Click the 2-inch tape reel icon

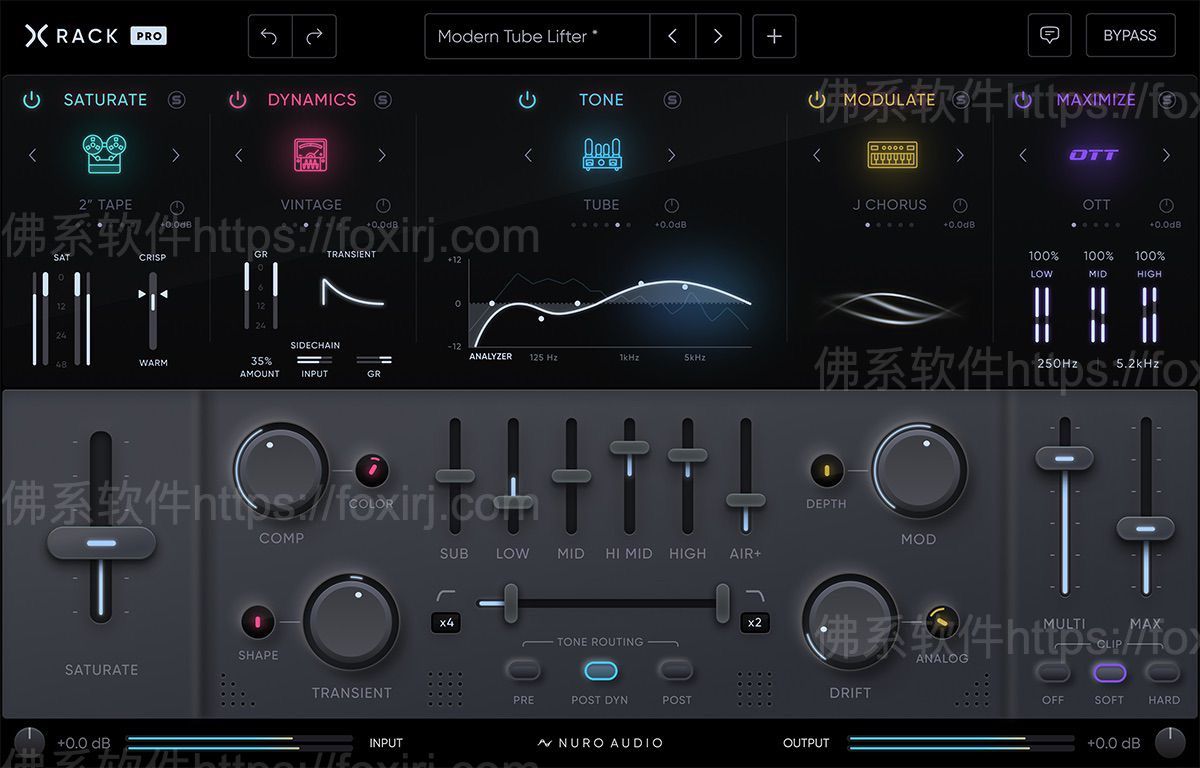(x=104, y=154)
